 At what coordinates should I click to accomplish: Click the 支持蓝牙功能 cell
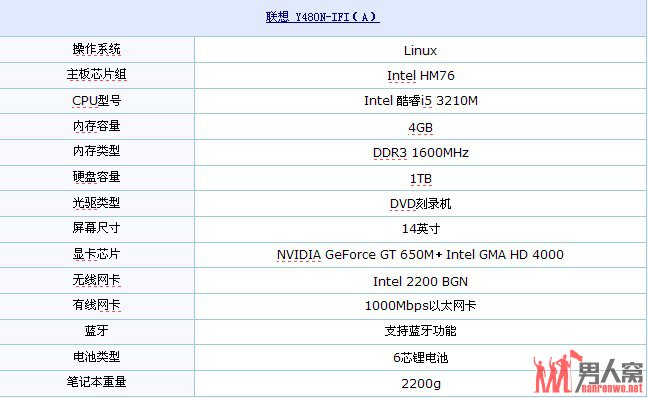click(420, 331)
